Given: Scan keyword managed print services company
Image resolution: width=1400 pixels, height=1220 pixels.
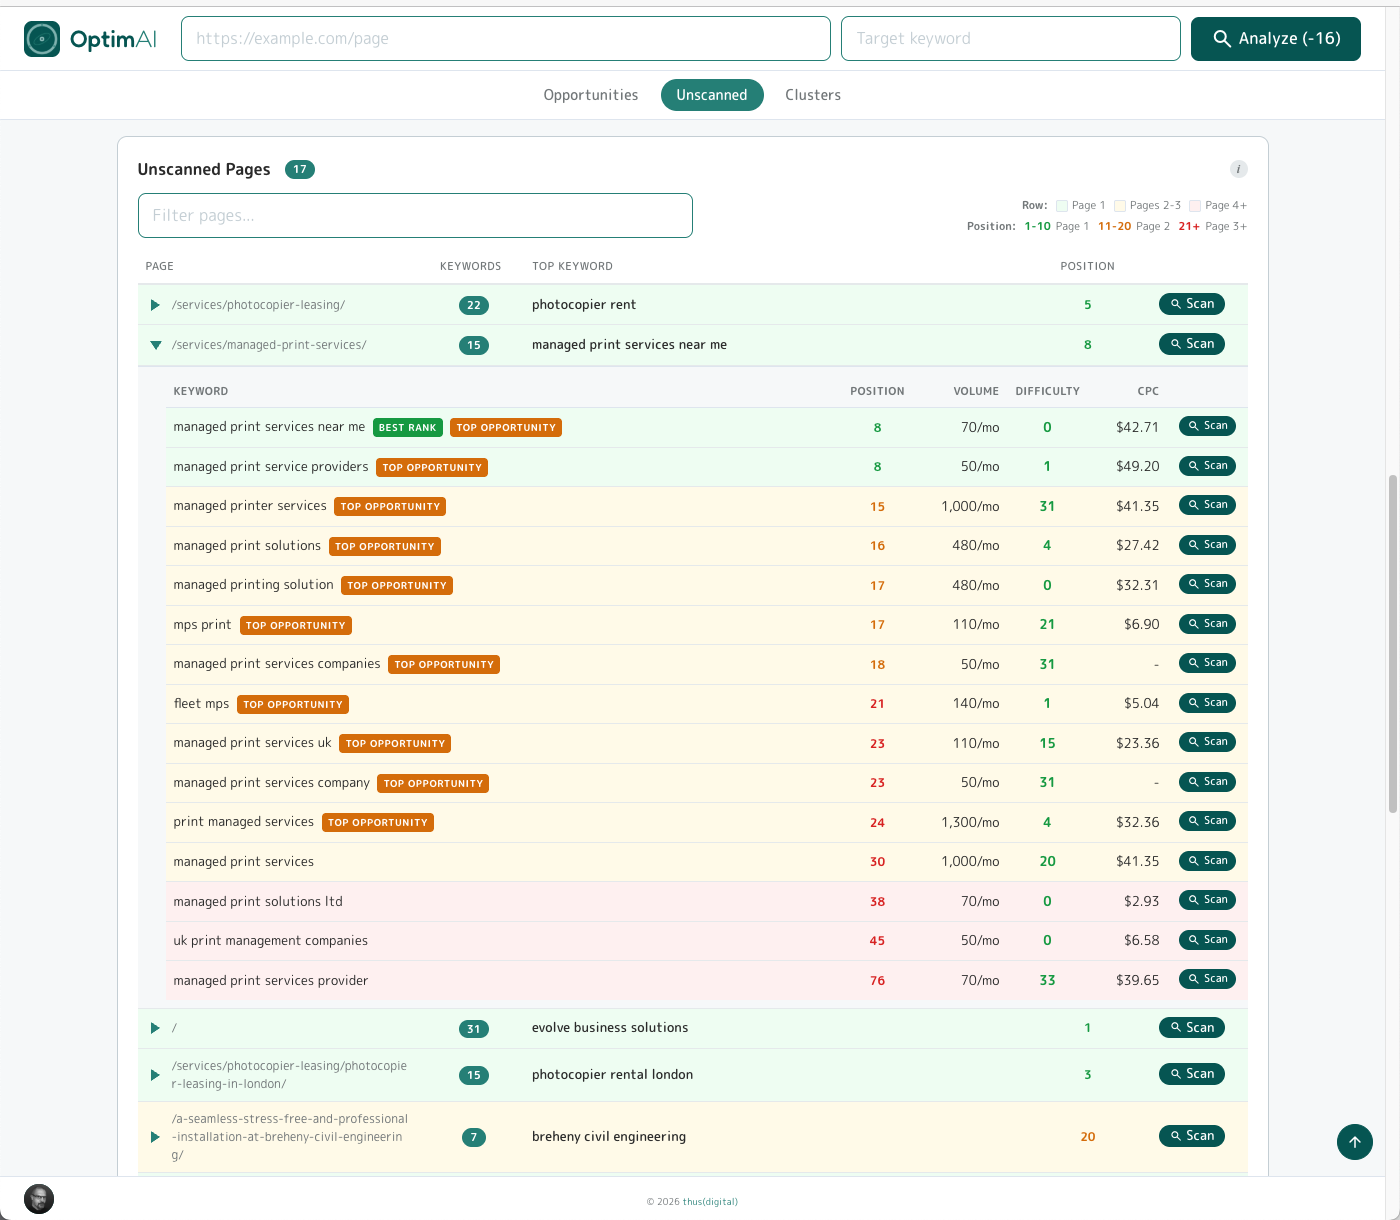Looking at the screenshot, I should pyautogui.click(x=1207, y=782).
